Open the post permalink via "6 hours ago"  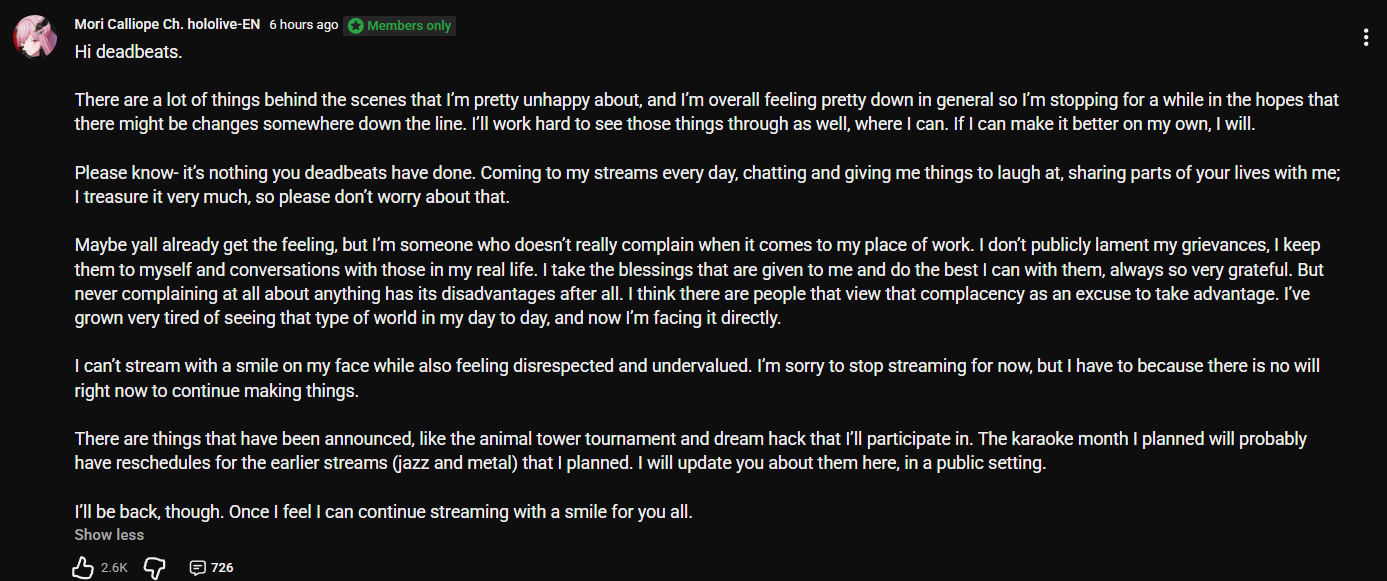click(303, 25)
